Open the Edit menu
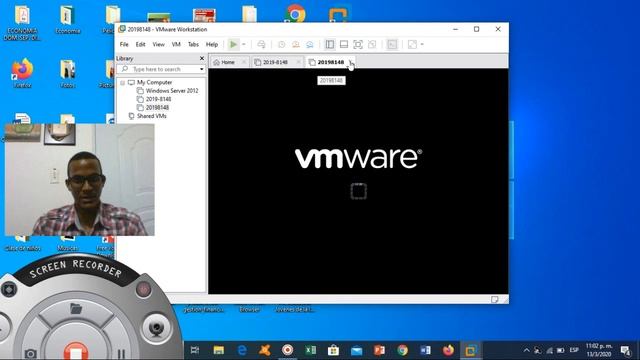 point(140,44)
